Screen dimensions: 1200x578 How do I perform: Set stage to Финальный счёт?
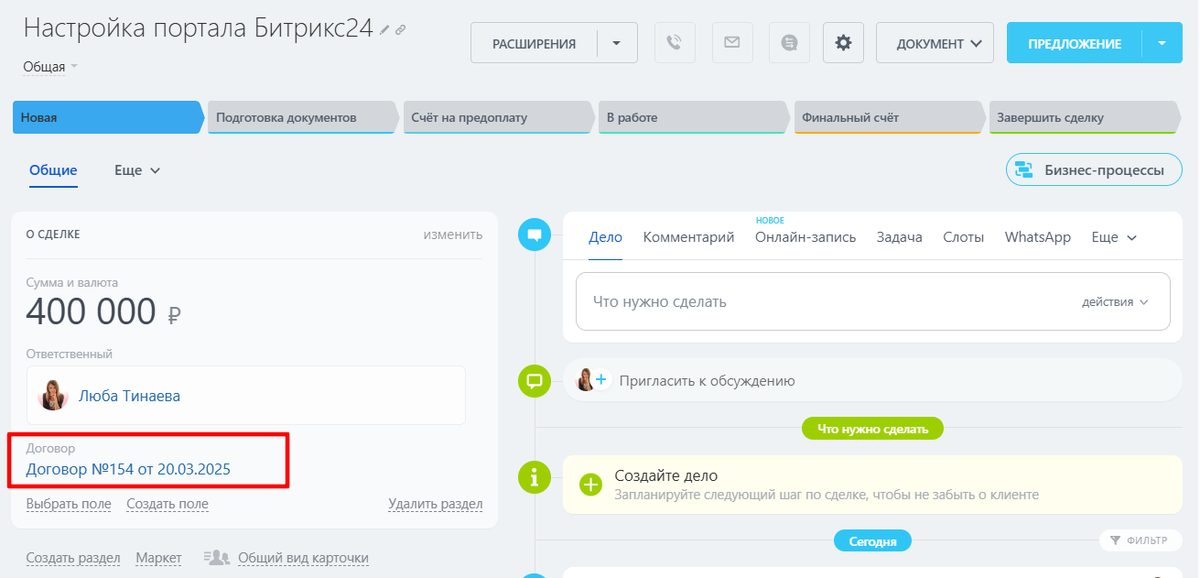[x=890, y=117]
